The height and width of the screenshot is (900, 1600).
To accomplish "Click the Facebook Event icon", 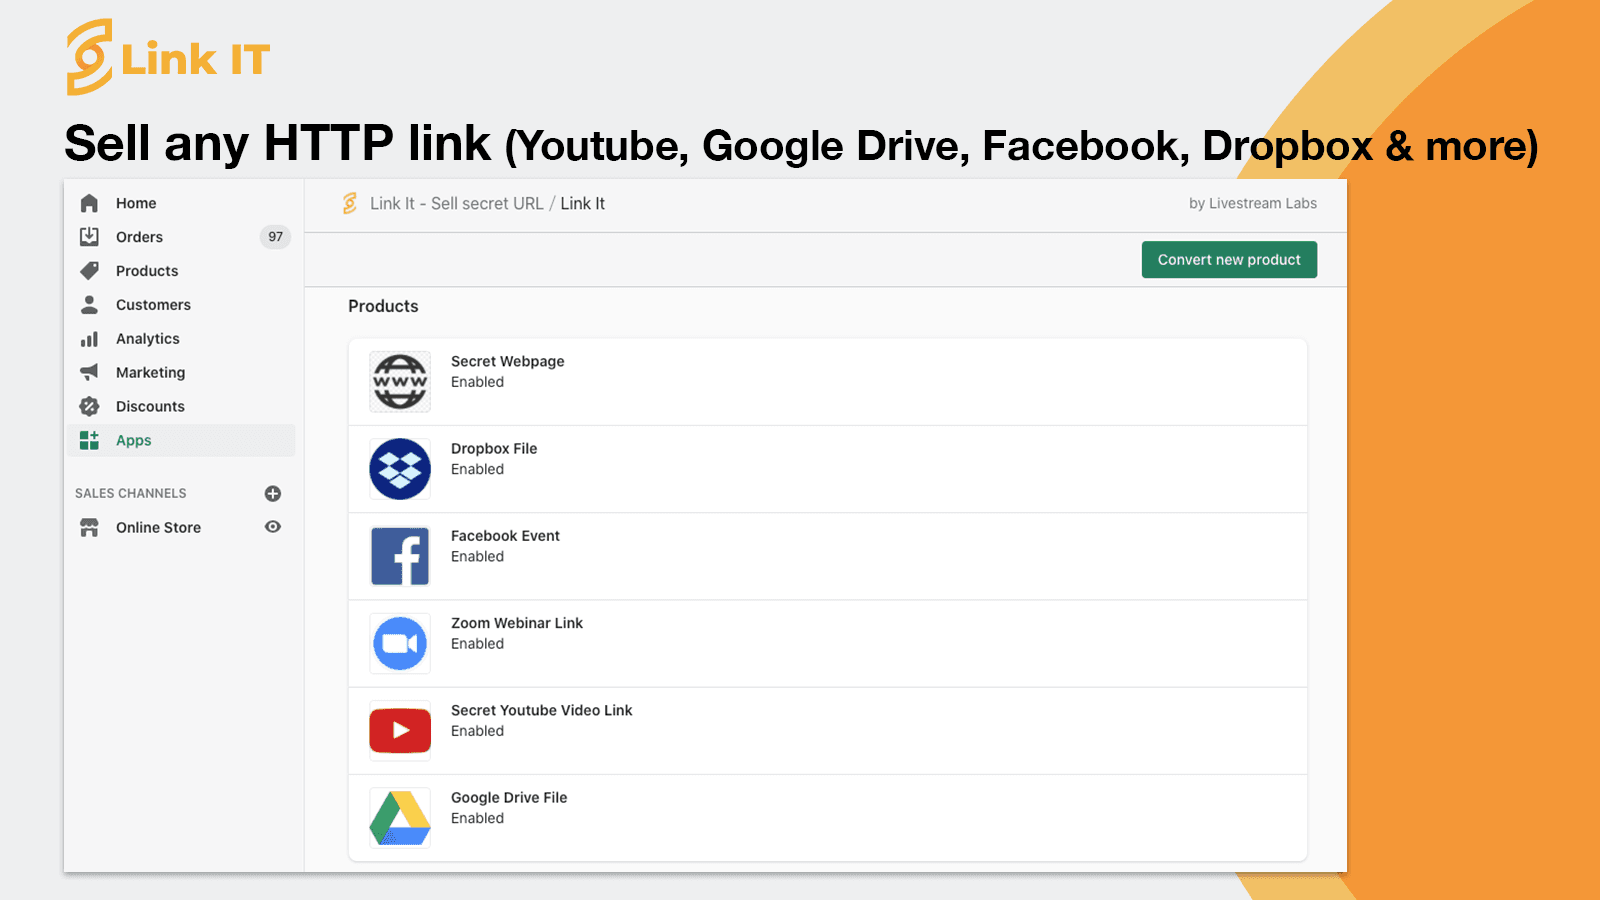I will (x=399, y=555).
